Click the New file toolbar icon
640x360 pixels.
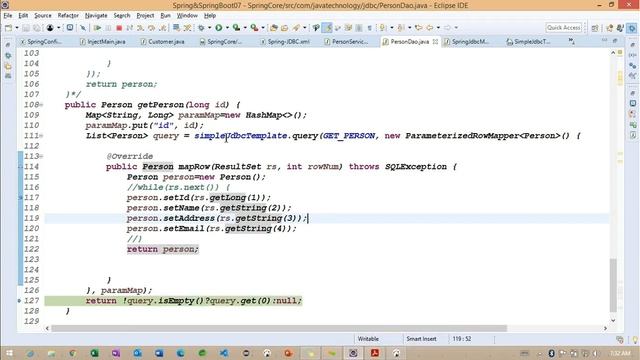click(x=9, y=28)
